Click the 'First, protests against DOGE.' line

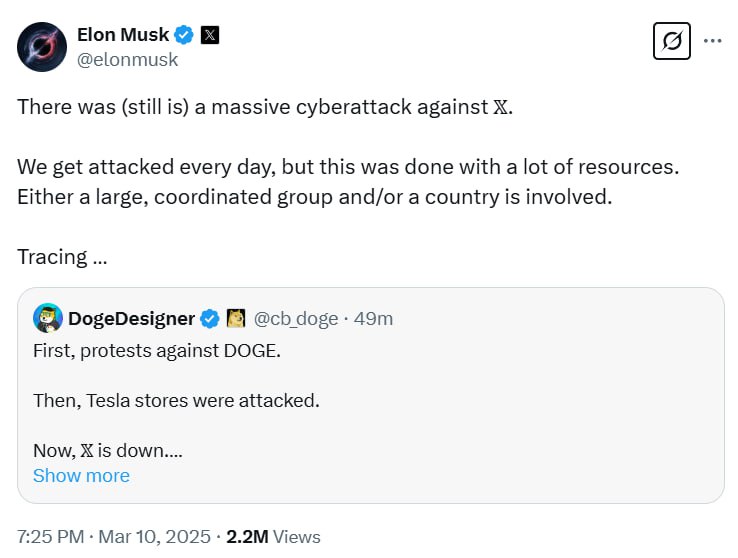coord(157,351)
